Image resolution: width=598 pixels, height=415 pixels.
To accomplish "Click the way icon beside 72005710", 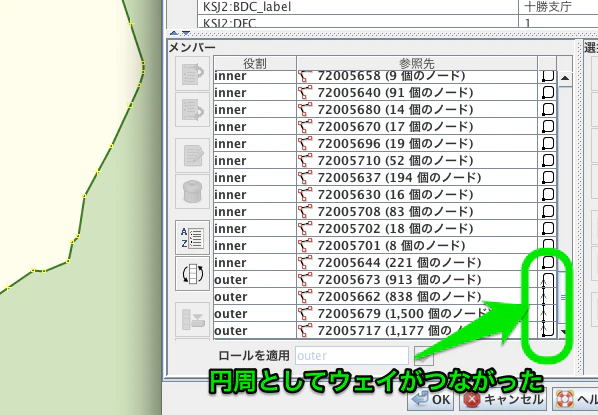I will (x=305, y=161).
